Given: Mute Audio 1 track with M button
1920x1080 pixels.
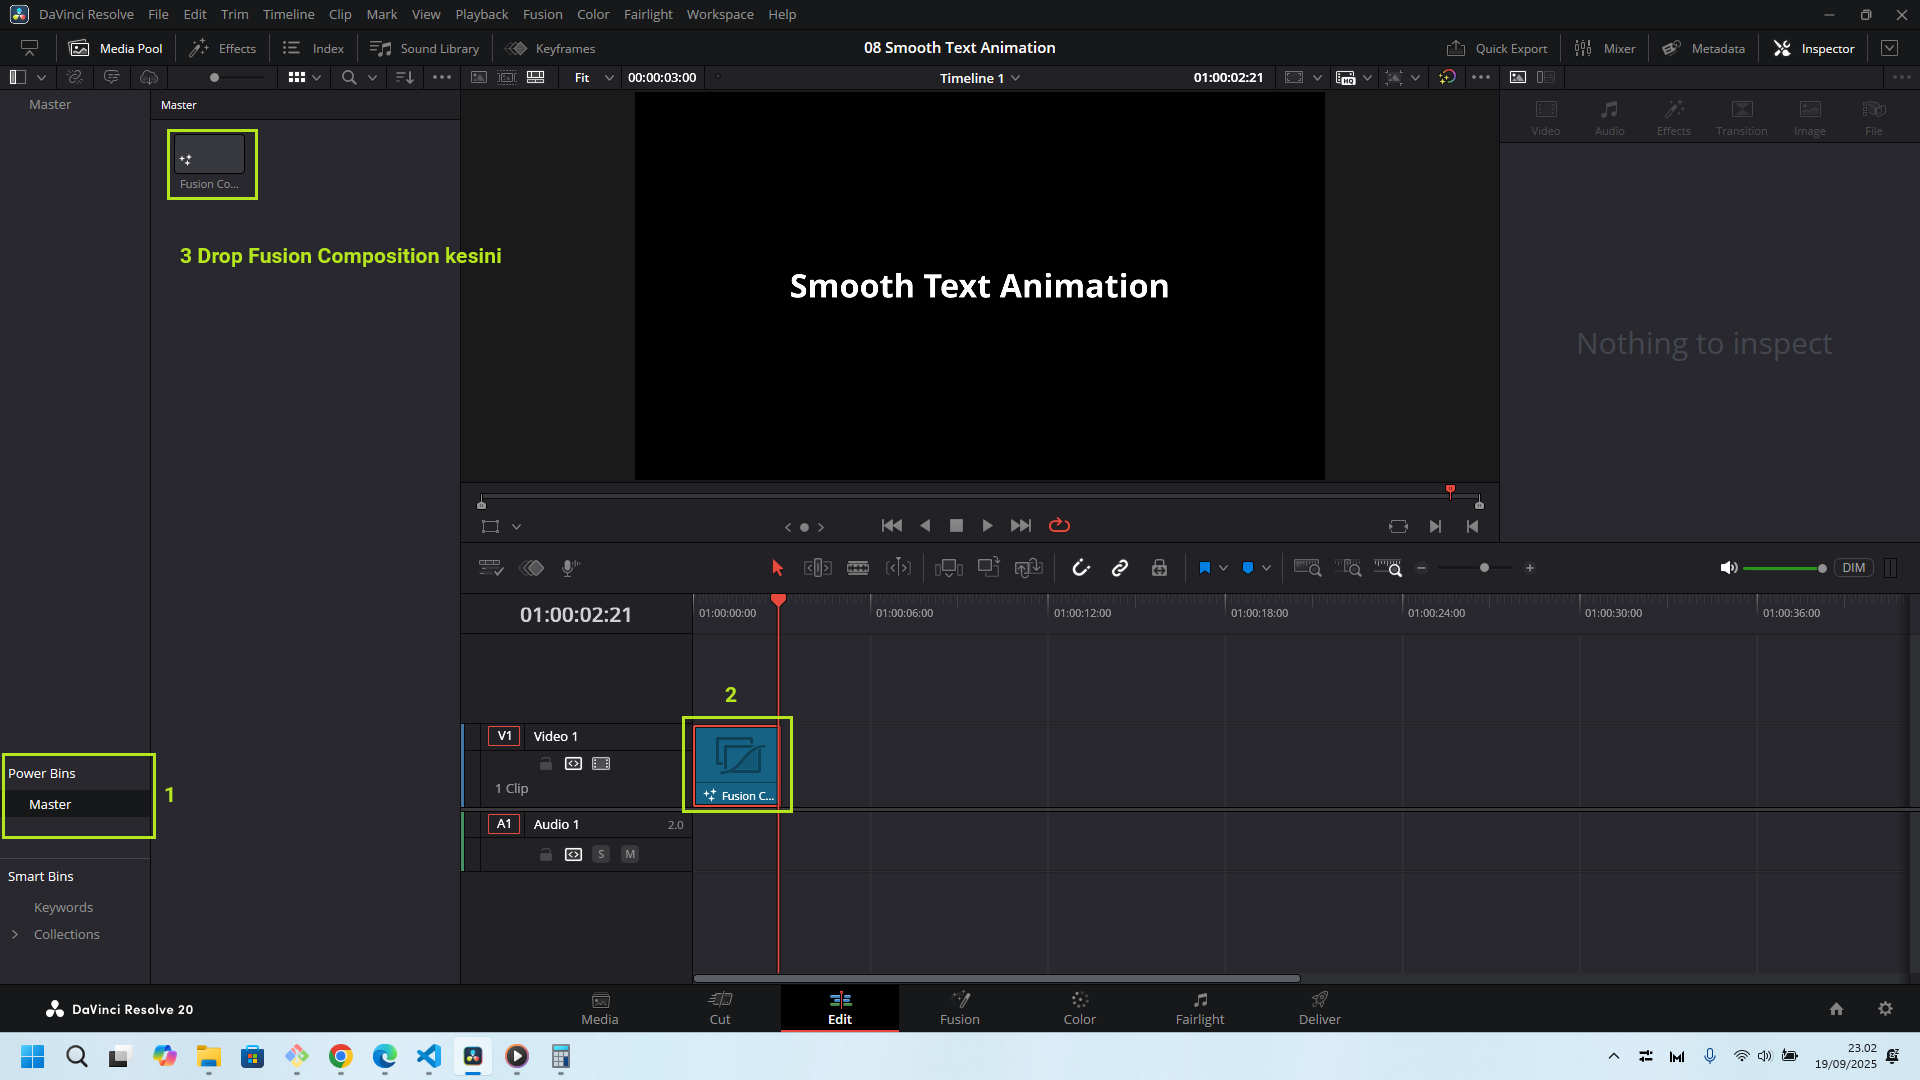Looking at the screenshot, I should [x=630, y=854].
